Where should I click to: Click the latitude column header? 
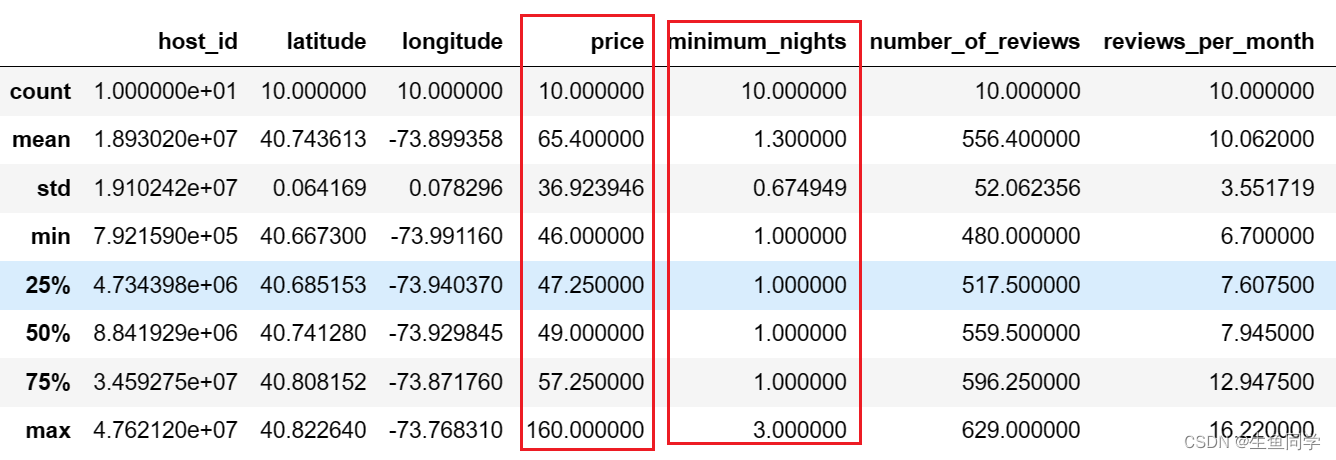coord(326,41)
